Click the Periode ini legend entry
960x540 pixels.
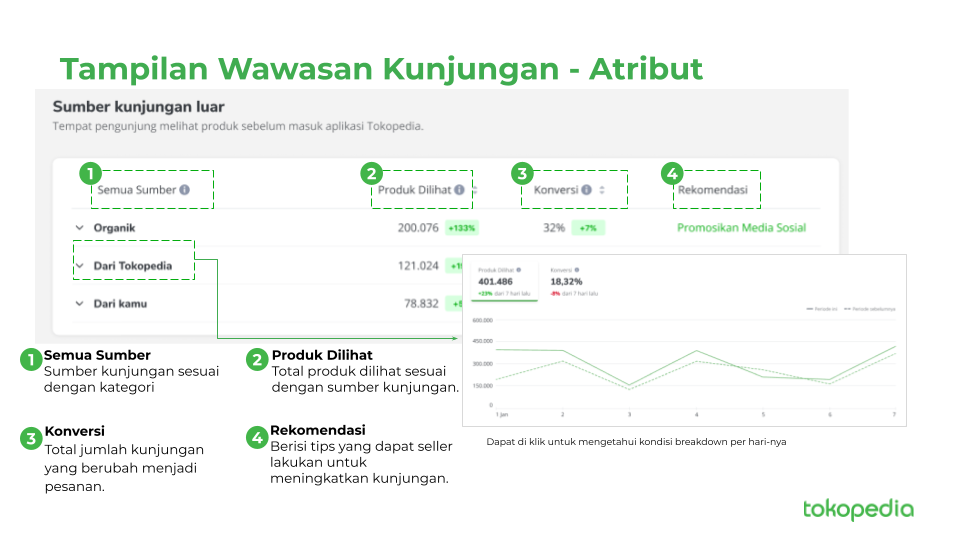click(822, 309)
